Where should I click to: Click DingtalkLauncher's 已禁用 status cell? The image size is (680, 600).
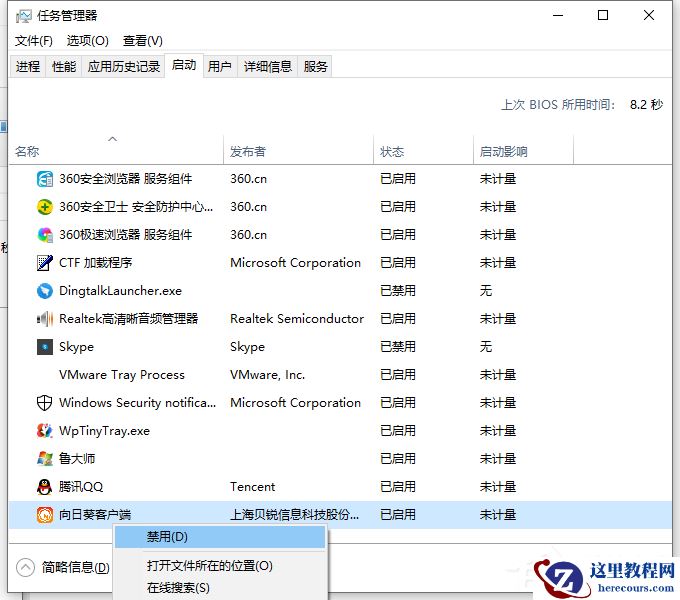pos(398,290)
